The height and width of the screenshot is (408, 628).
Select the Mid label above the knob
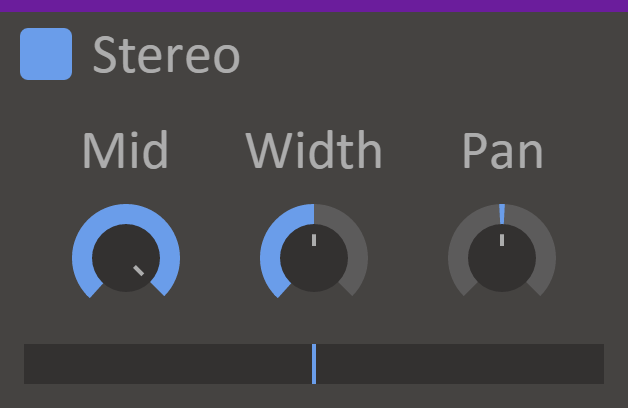(x=126, y=151)
